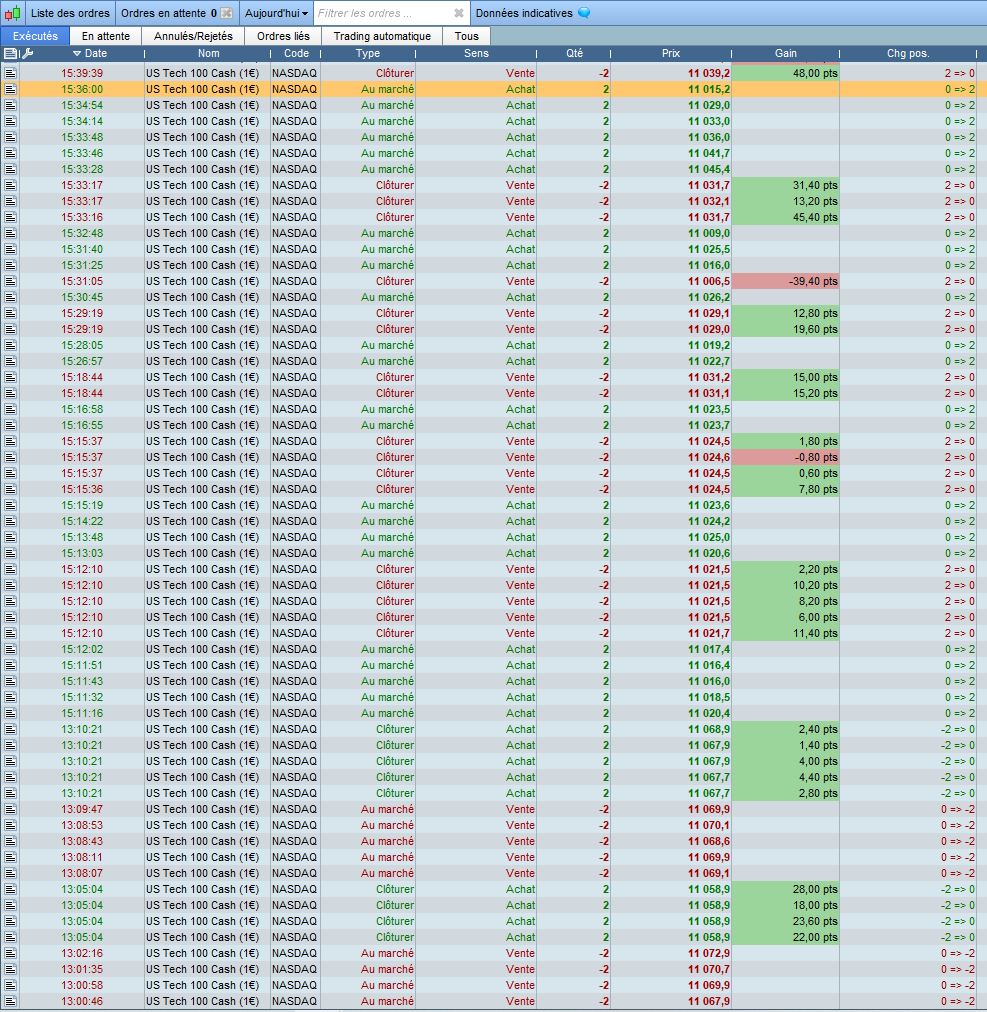987x1012 pixels.
Task: Open details icon of the 15:31:05 order
Action: [10, 281]
